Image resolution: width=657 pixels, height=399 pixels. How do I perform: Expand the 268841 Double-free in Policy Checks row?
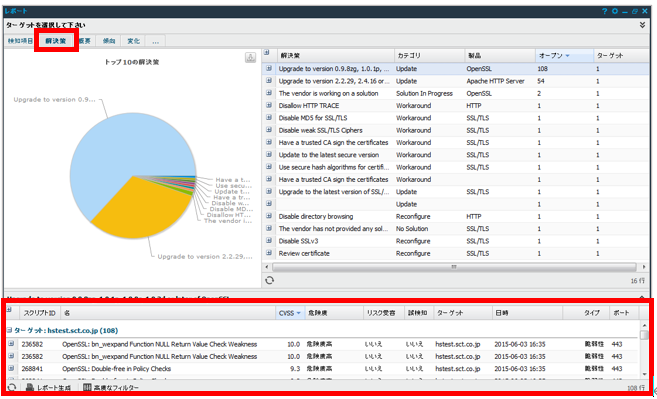[11, 369]
